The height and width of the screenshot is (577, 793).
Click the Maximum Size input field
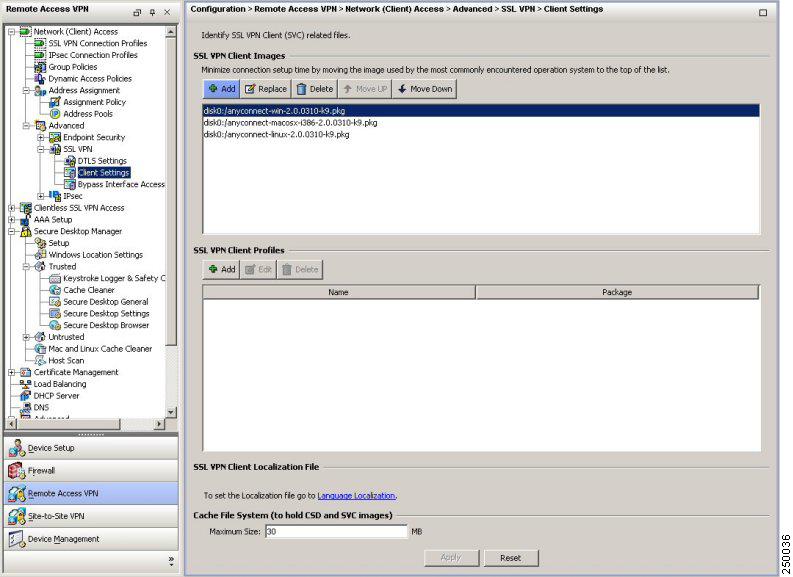336,531
